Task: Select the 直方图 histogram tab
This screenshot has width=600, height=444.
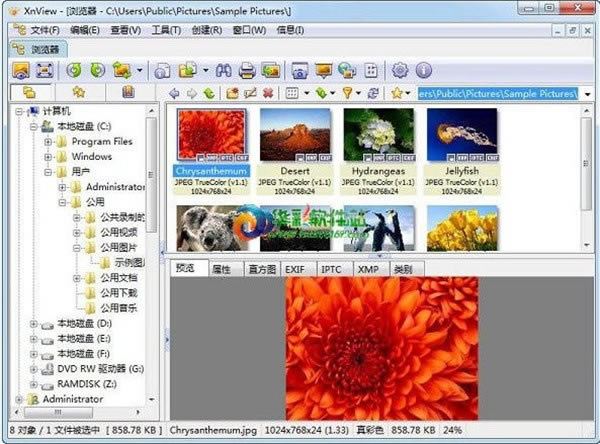Action: 262,269
